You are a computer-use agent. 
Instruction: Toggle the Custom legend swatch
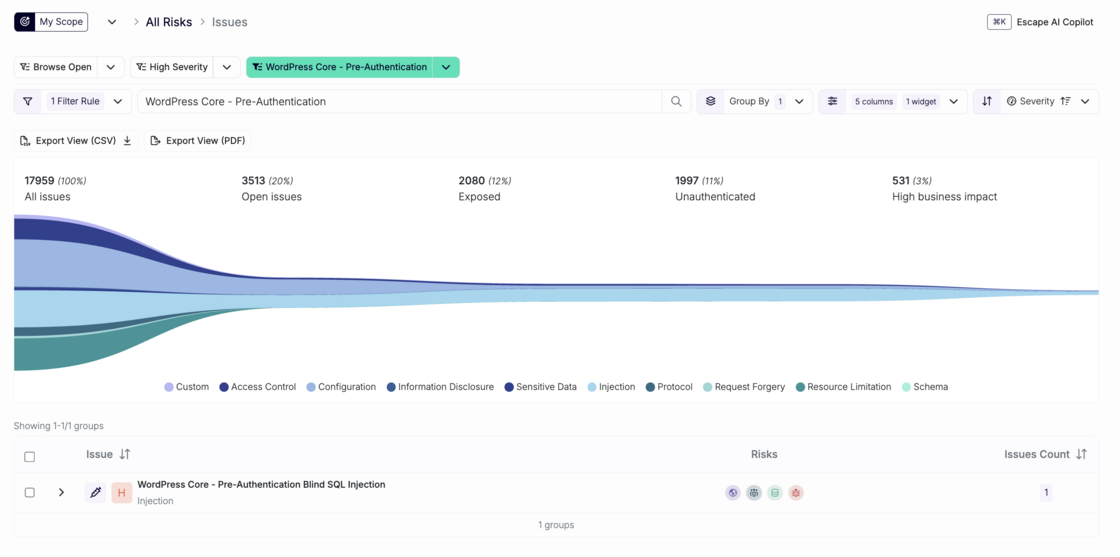click(x=169, y=387)
